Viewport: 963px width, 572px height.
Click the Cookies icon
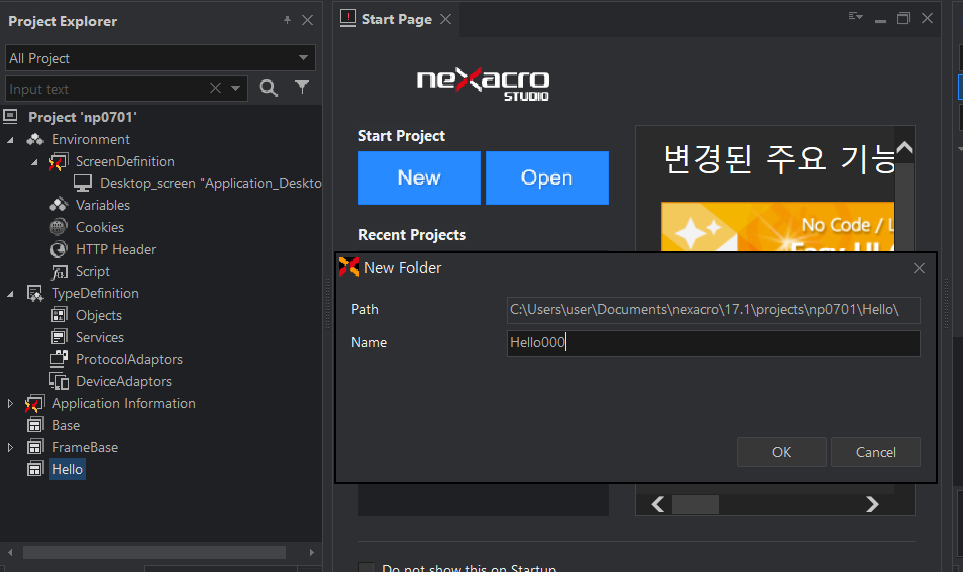coord(58,227)
